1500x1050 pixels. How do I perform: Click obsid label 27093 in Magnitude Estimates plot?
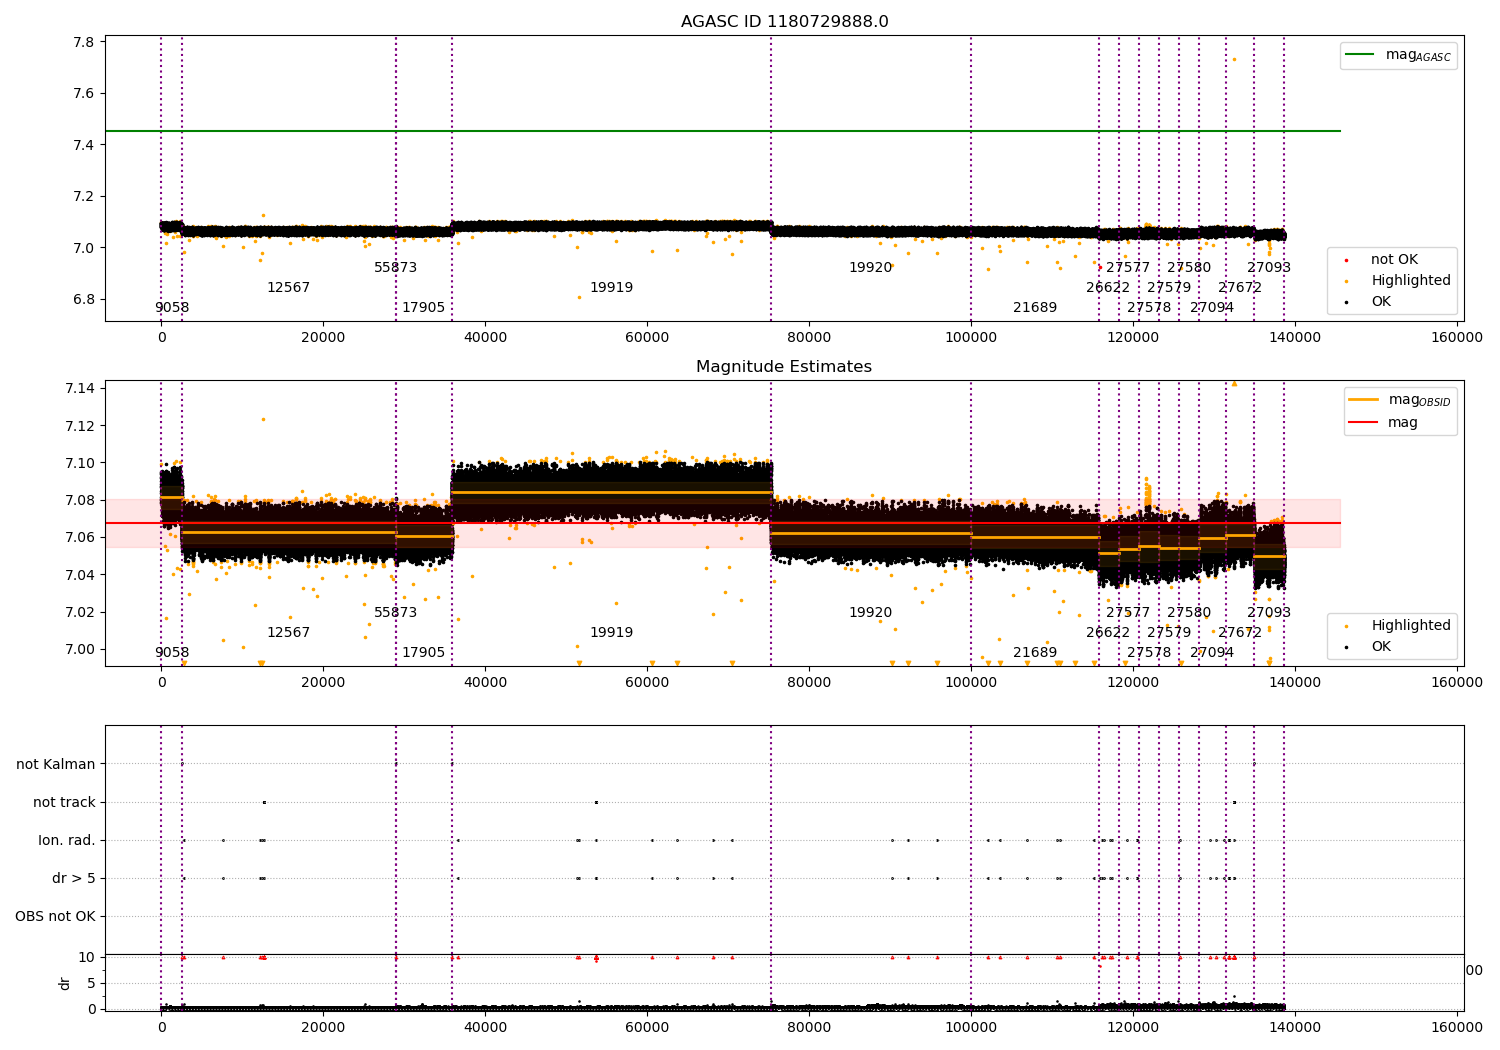(1269, 613)
